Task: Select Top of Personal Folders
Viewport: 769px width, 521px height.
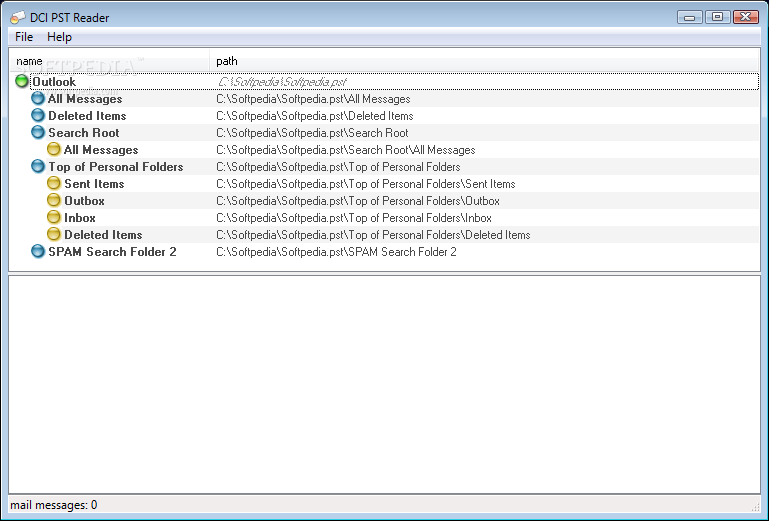Action: (115, 167)
